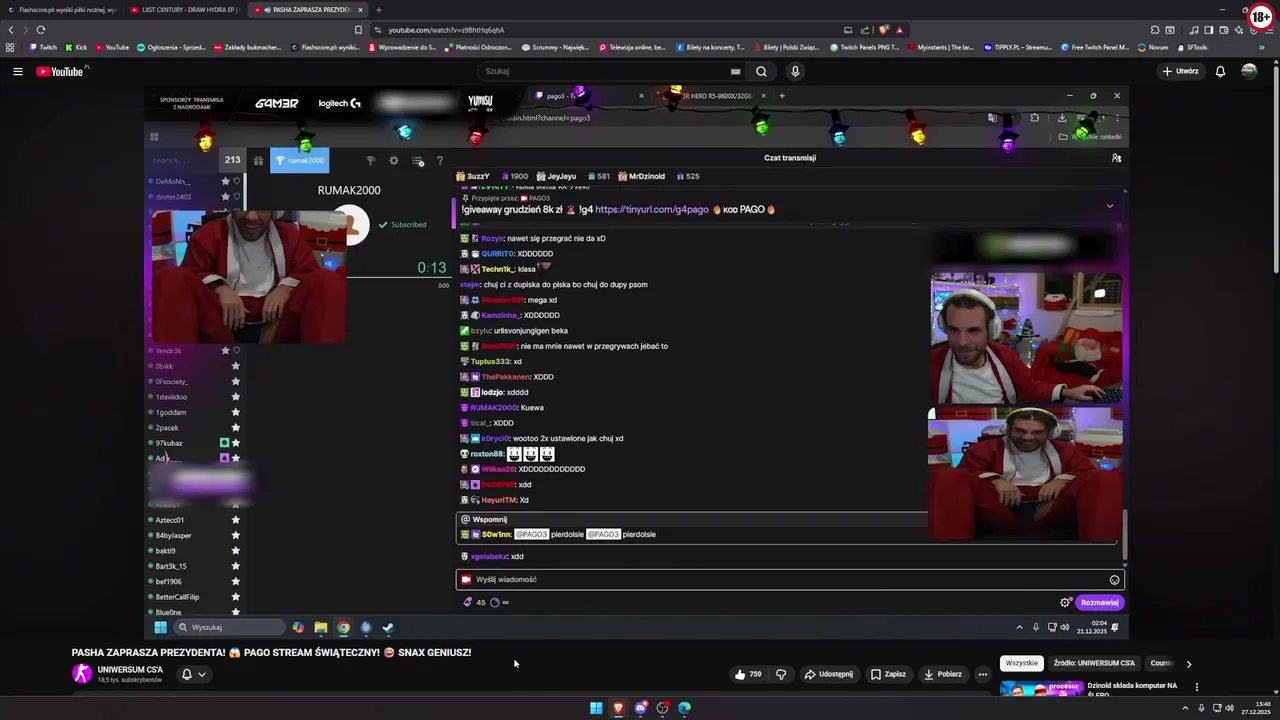
Task: Toggle star for user Bart3k_15
Action: pyautogui.click(x=236, y=566)
